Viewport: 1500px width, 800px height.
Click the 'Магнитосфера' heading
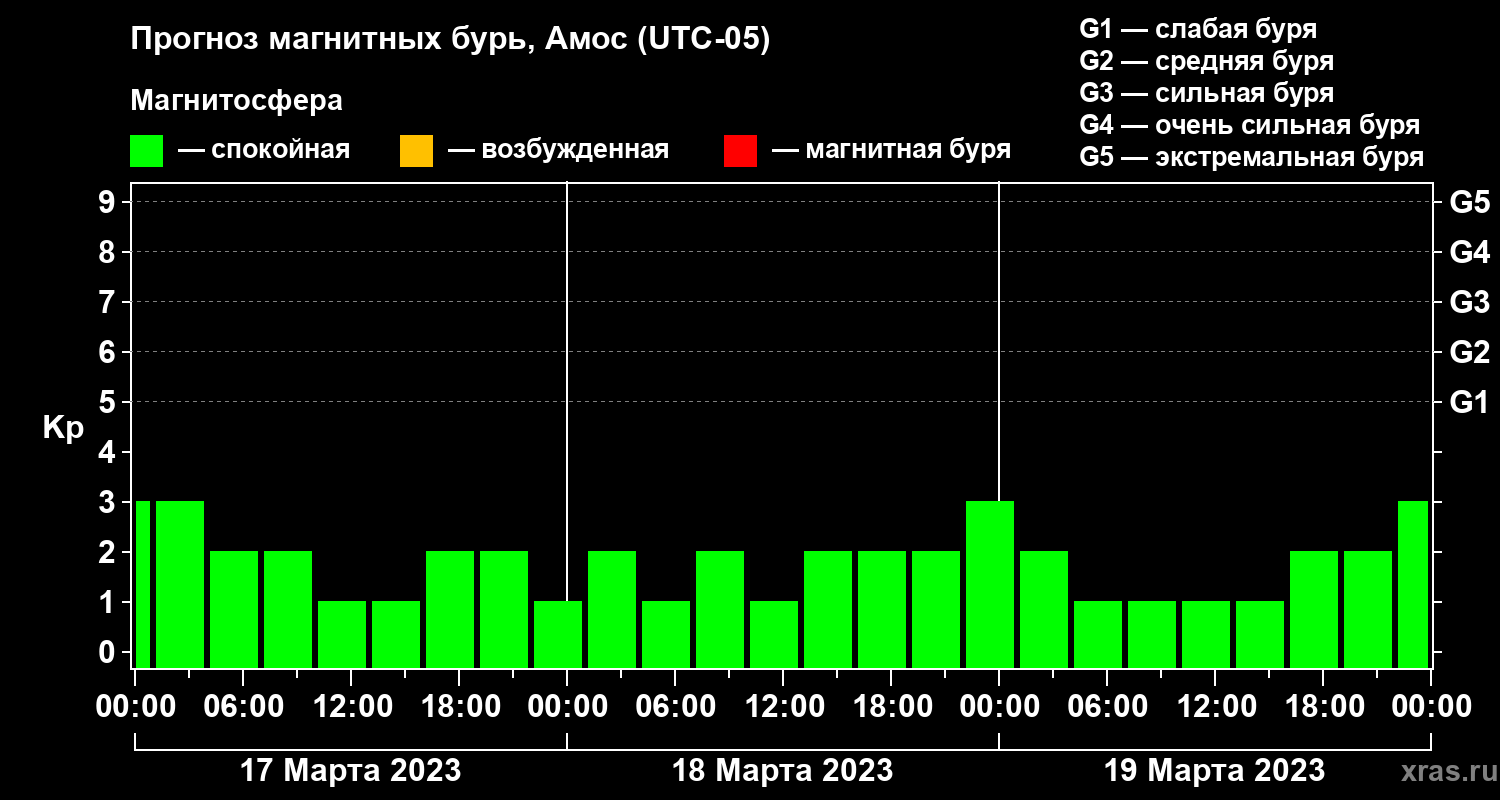236,101
